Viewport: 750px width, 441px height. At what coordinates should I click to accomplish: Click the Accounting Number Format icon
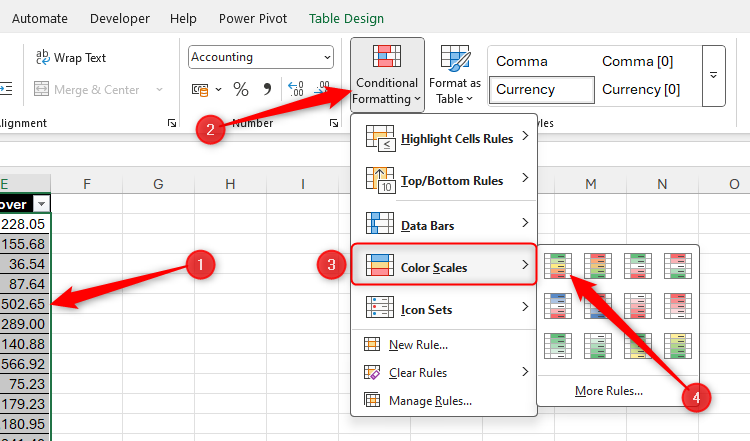point(200,90)
